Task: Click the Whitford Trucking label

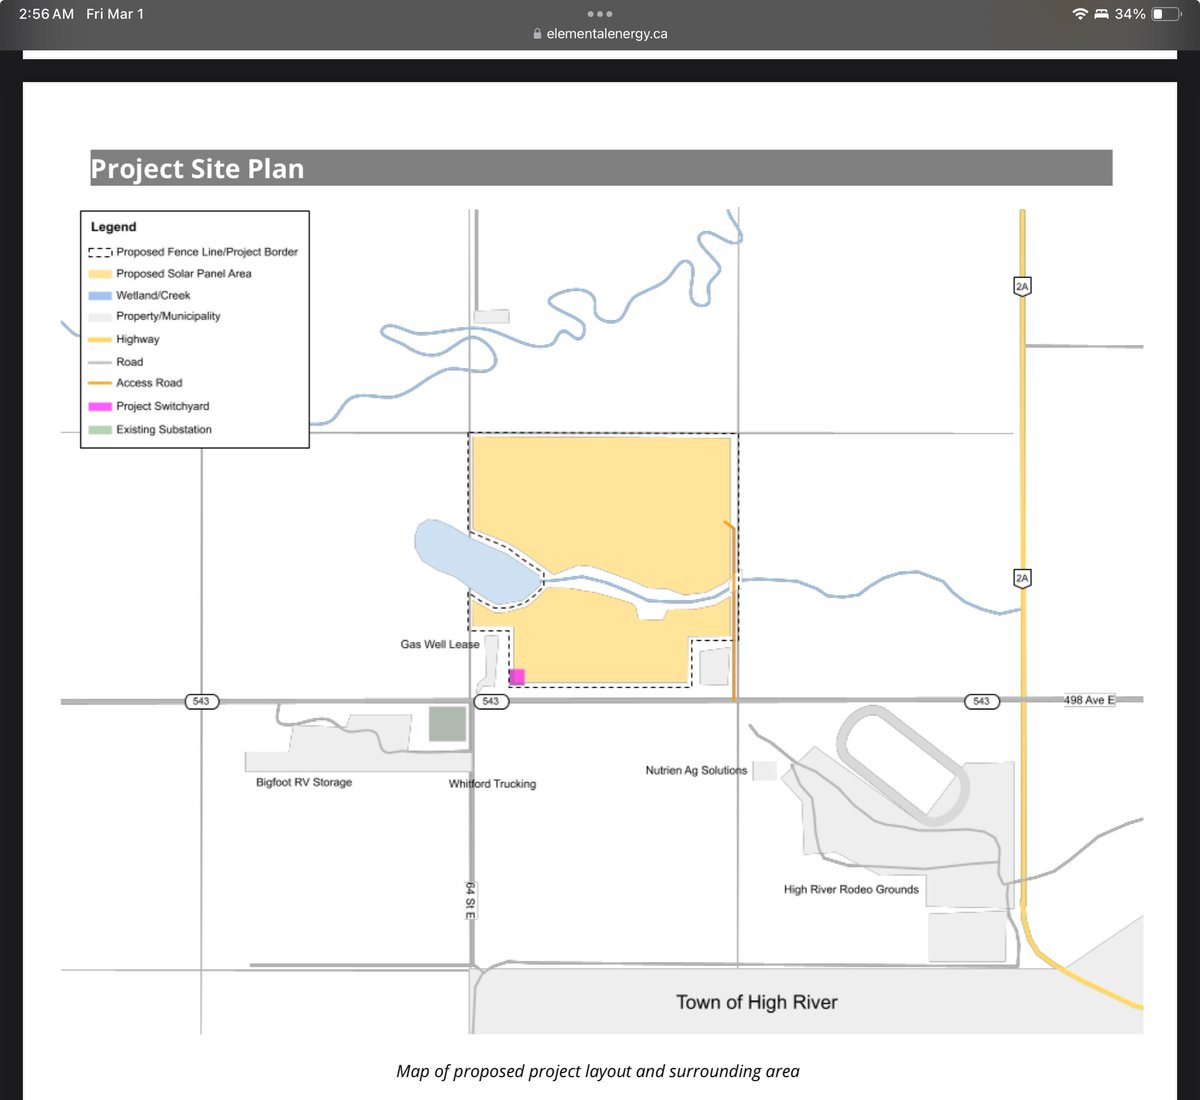Action: click(492, 783)
